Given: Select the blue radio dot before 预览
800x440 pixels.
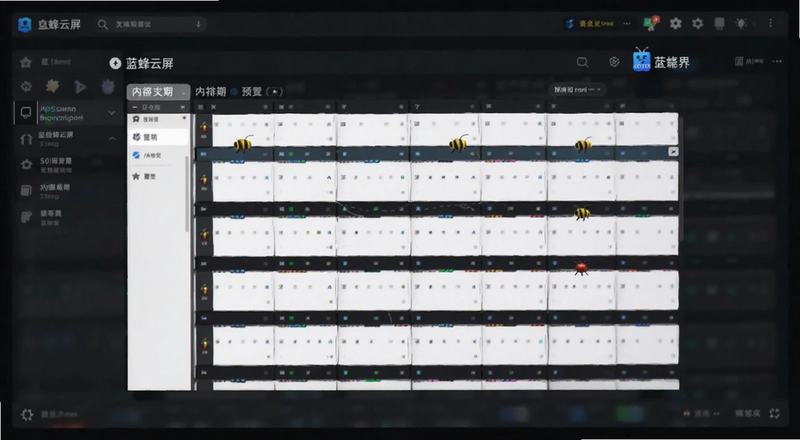Looking at the screenshot, I should (234, 92).
